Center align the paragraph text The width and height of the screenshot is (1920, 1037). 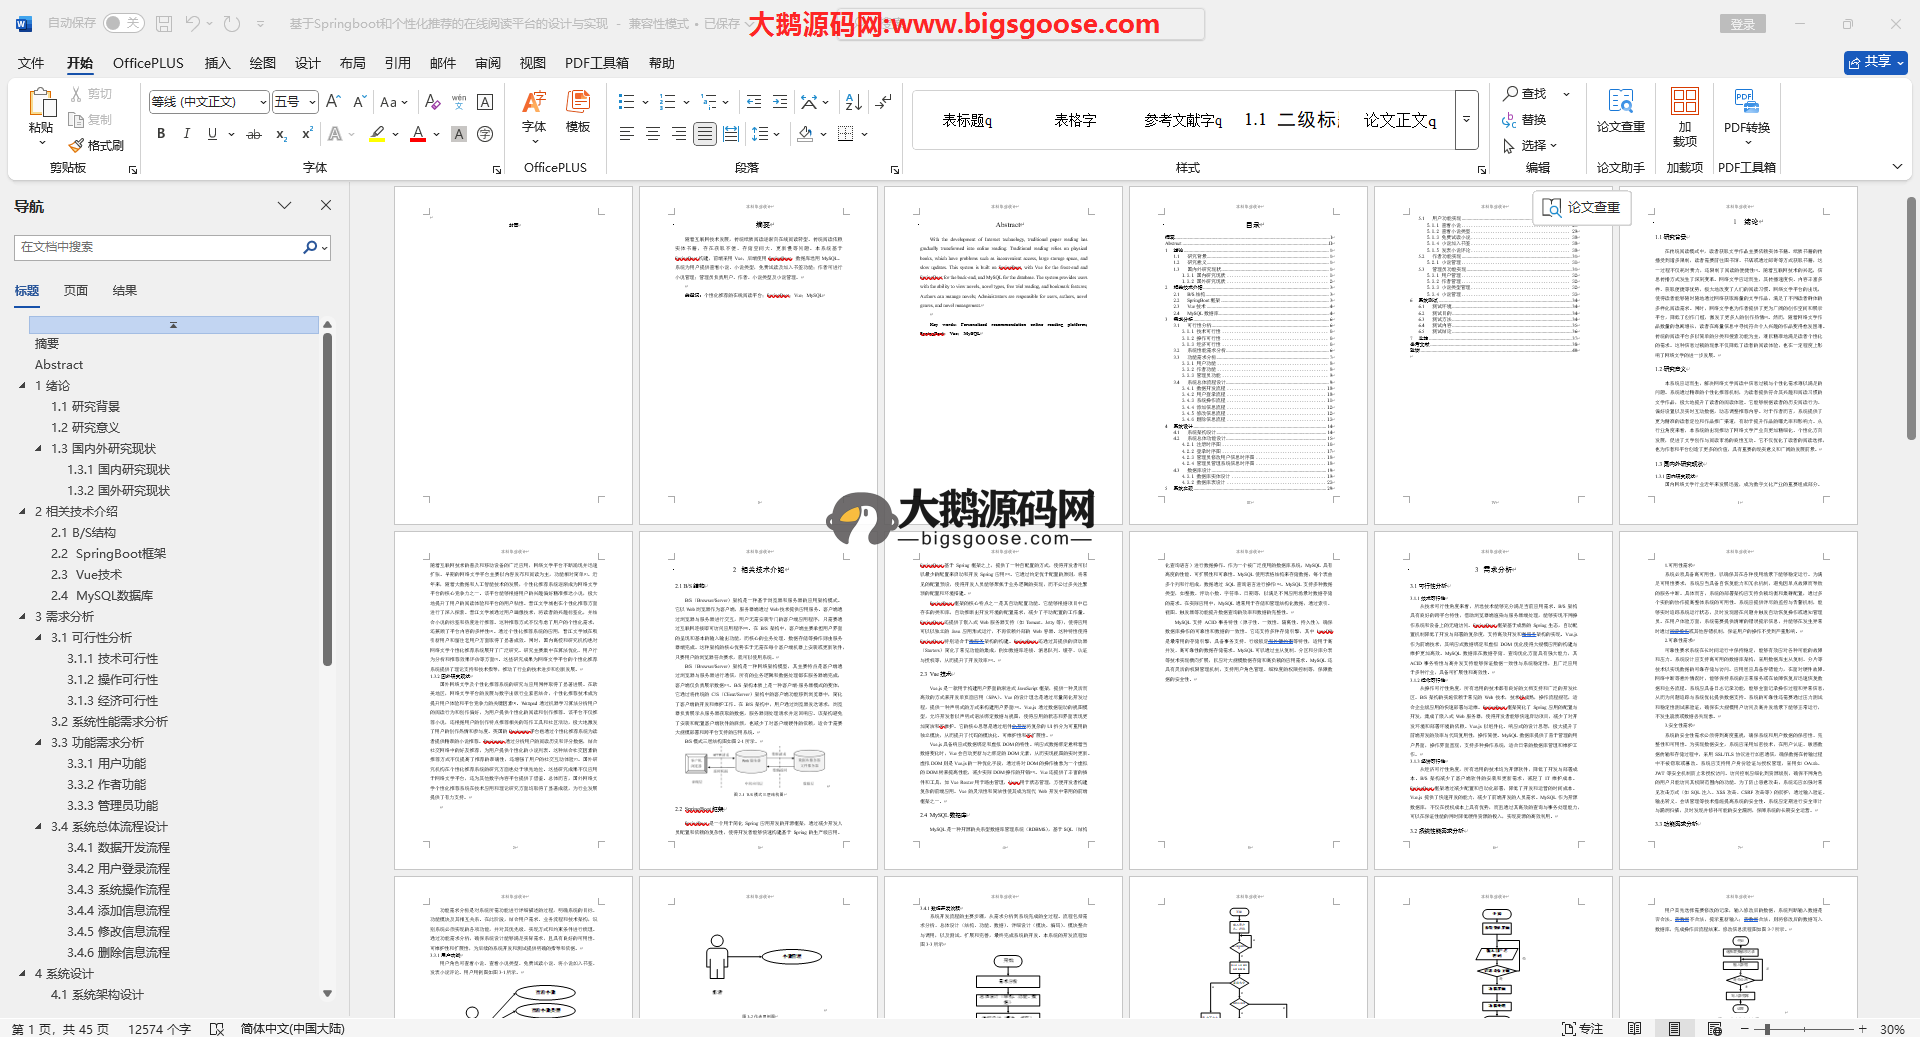(x=653, y=134)
